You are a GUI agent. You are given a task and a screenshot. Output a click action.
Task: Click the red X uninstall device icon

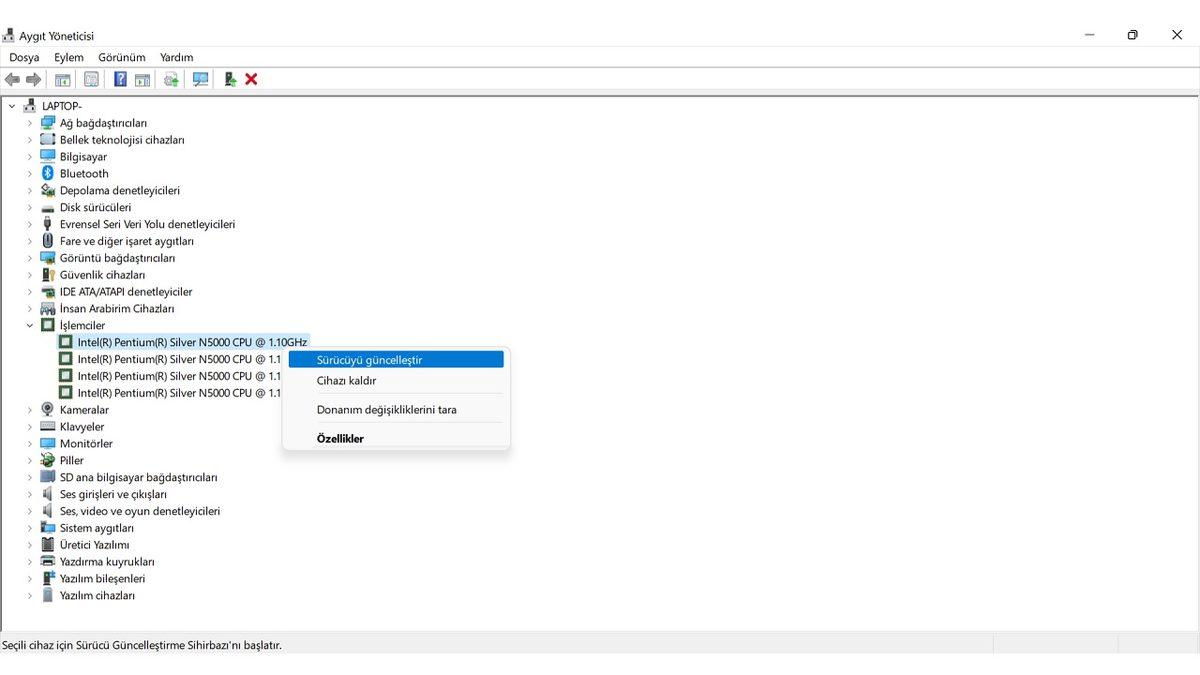[x=251, y=79]
